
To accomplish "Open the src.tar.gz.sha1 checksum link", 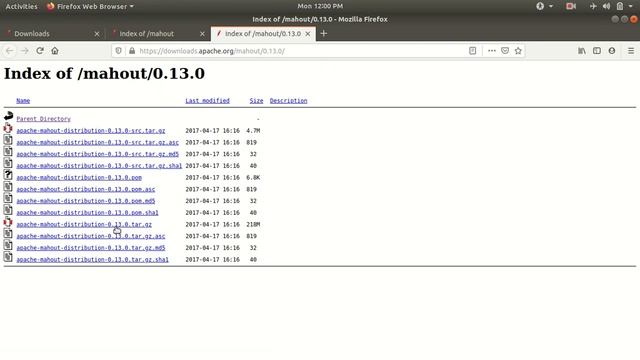I will coord(99,166).
